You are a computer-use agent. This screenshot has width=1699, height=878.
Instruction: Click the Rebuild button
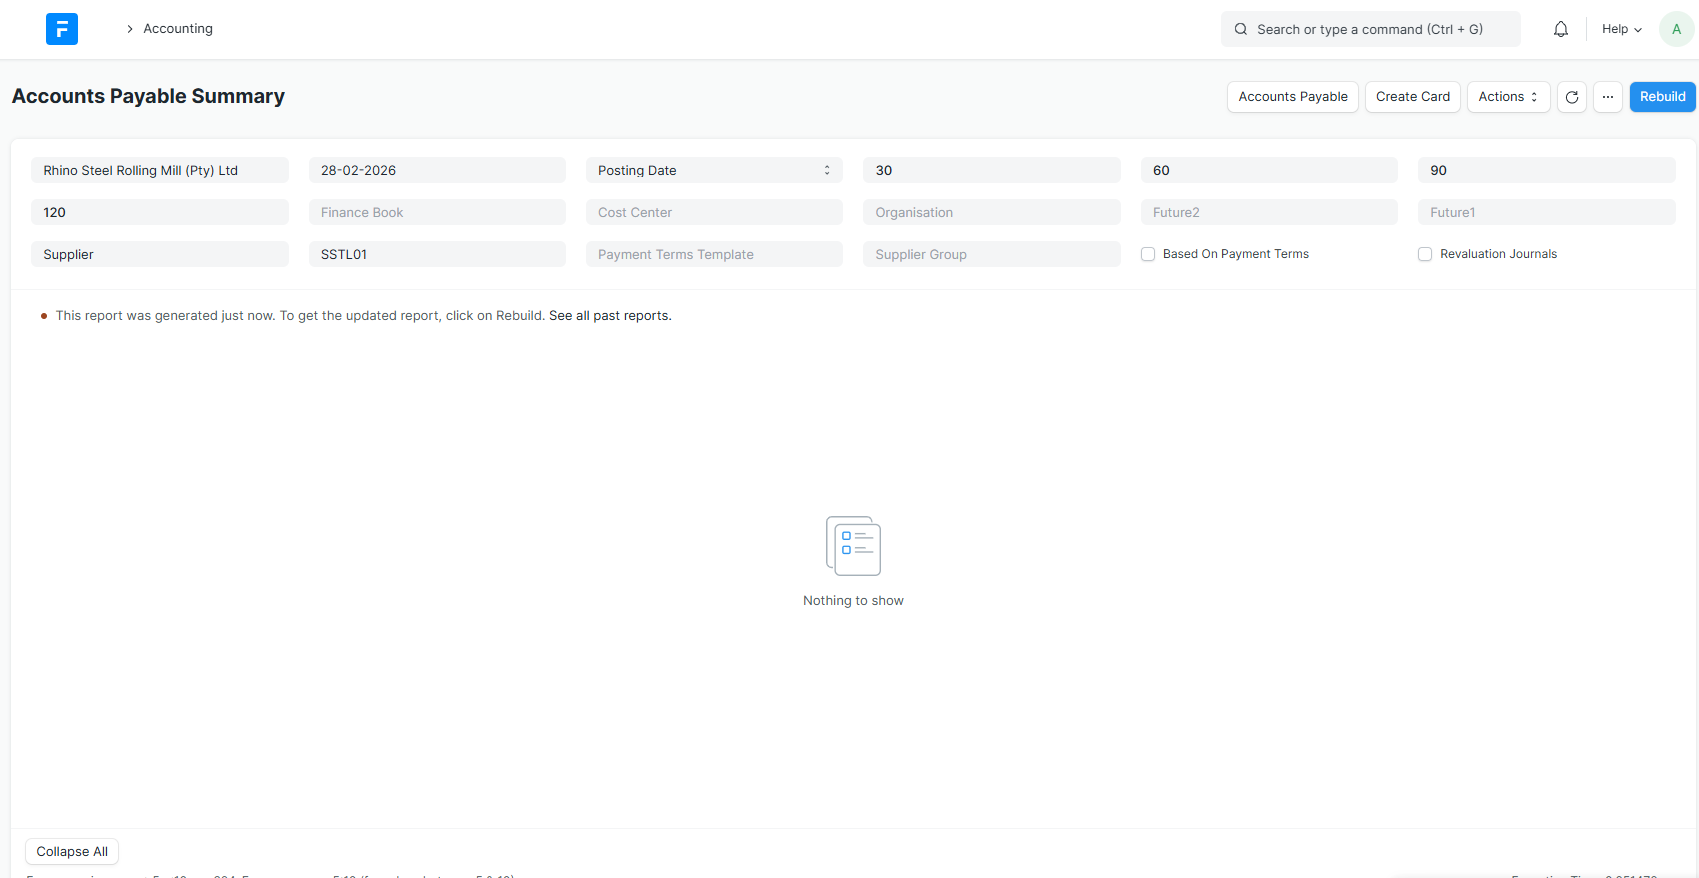(x=1662, y=97)
